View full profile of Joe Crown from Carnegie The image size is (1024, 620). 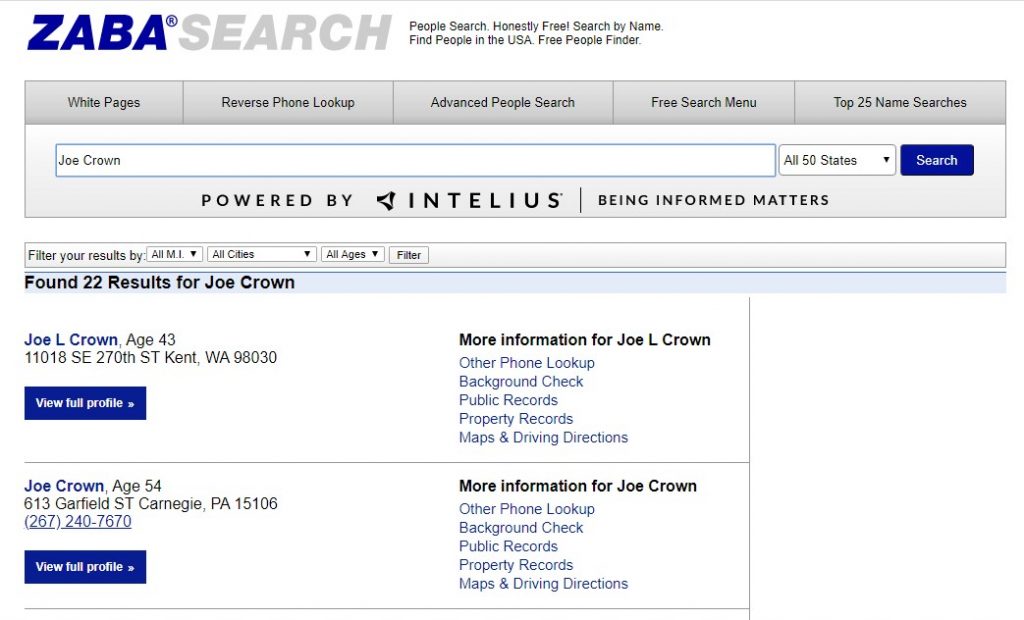click(85, 567)
